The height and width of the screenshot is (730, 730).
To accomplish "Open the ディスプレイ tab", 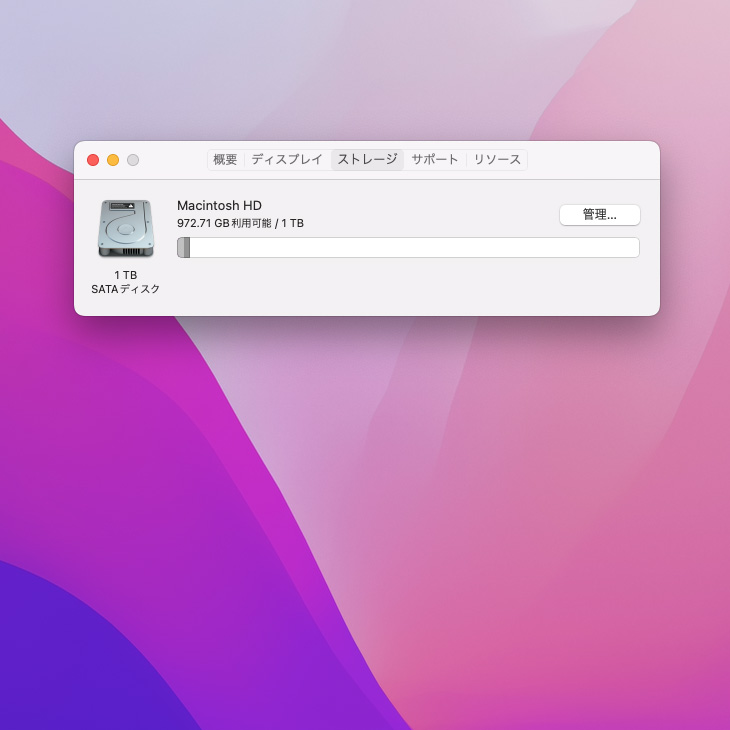I will (x=287, y=160).
